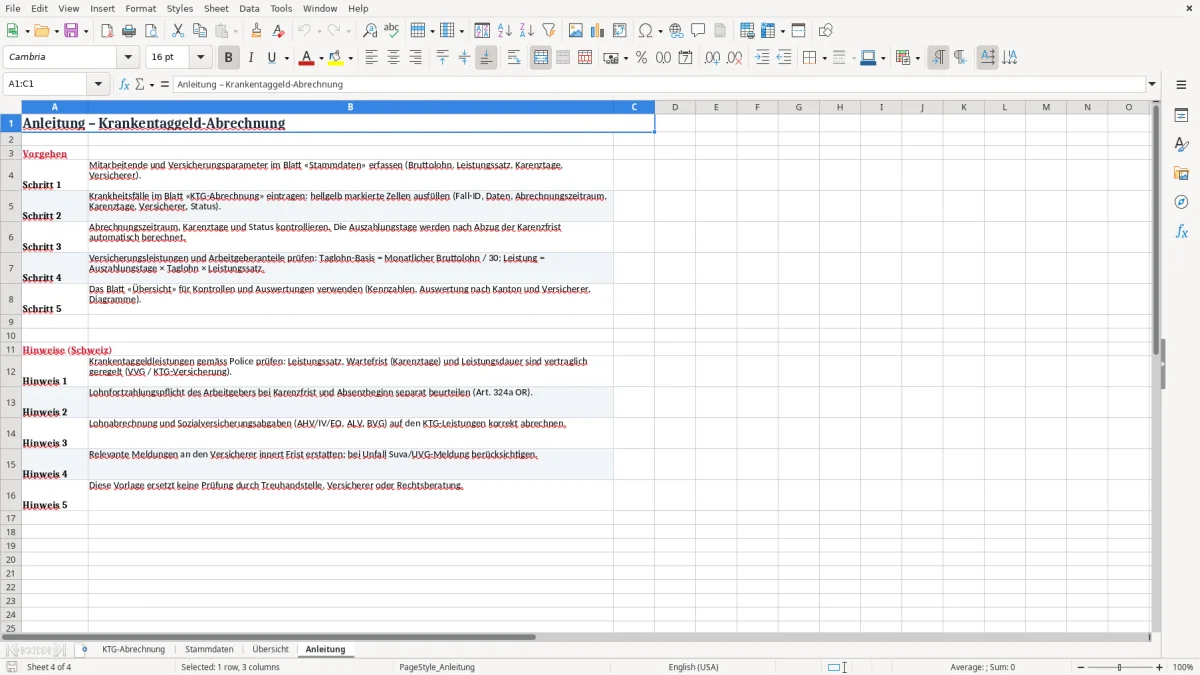The height and width of the screenshot is (675, 1200).
Task: Toggle Bold formatting
Action: (229, 58)
